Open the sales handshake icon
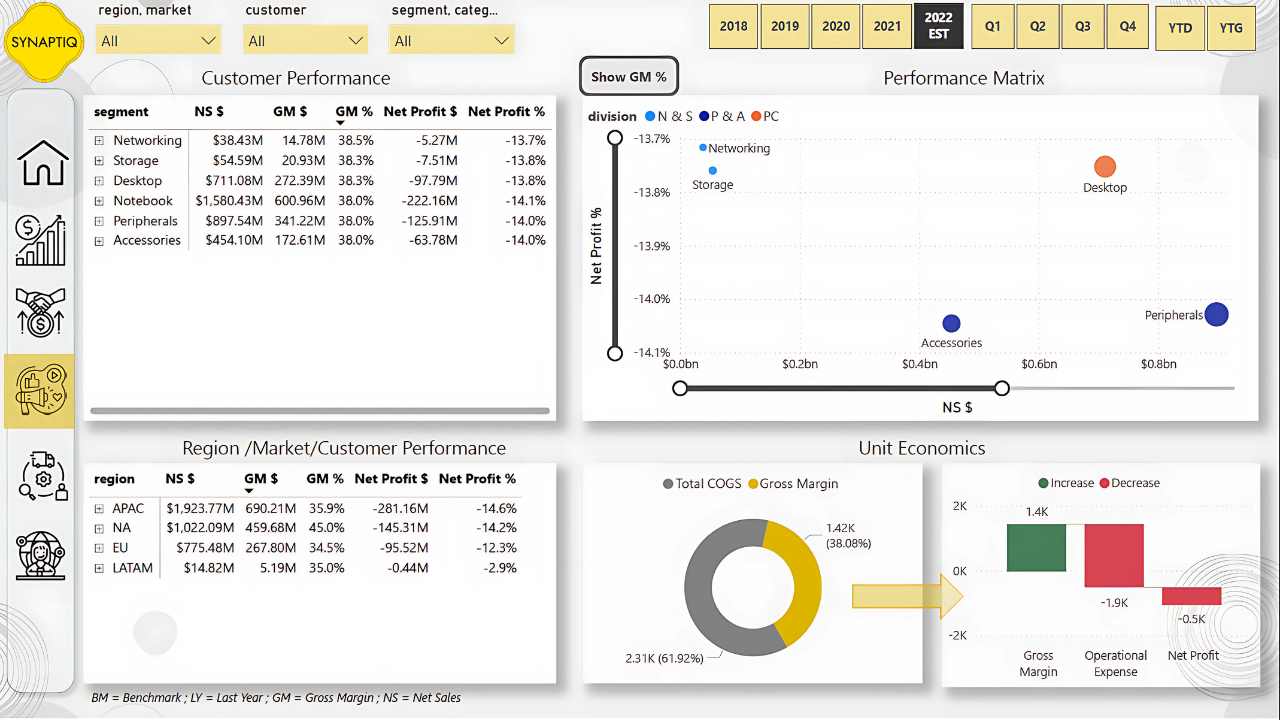 pyautogui.click(x=41, y=312)
